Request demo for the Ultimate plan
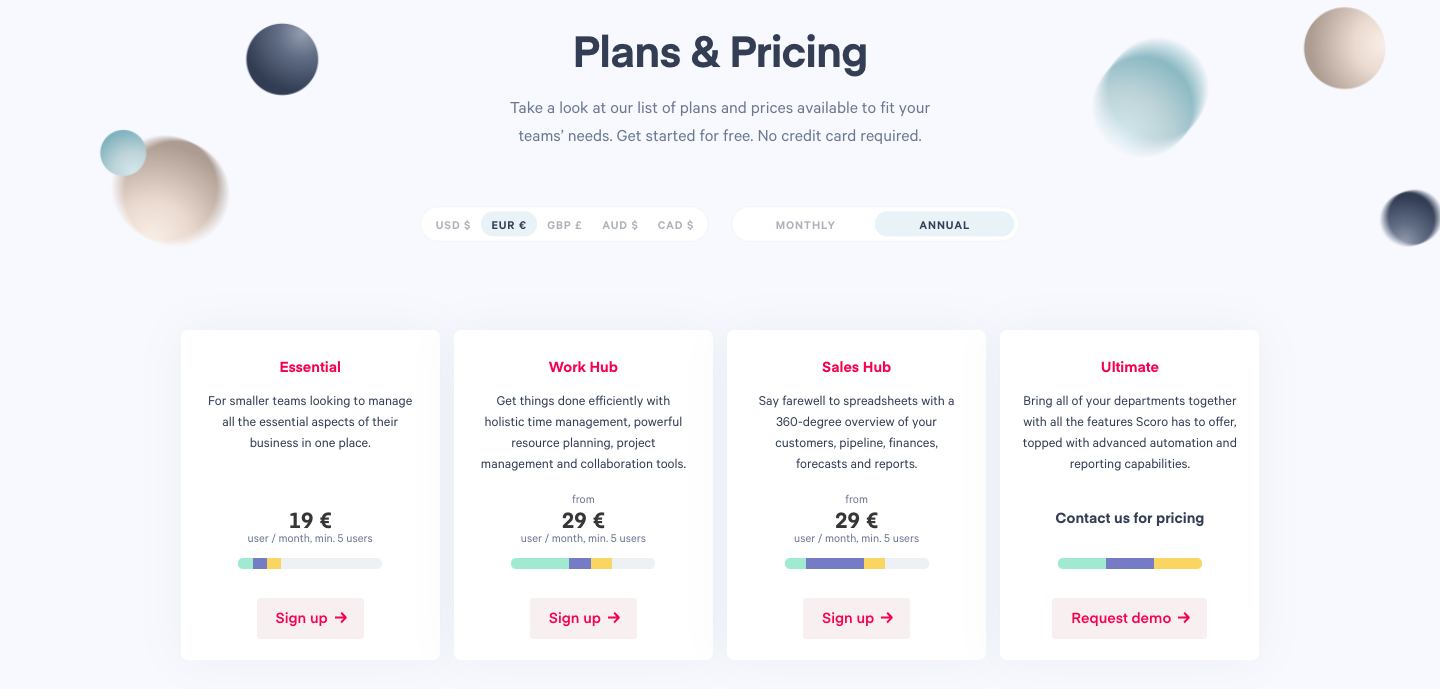 (x=1129, y=618)
